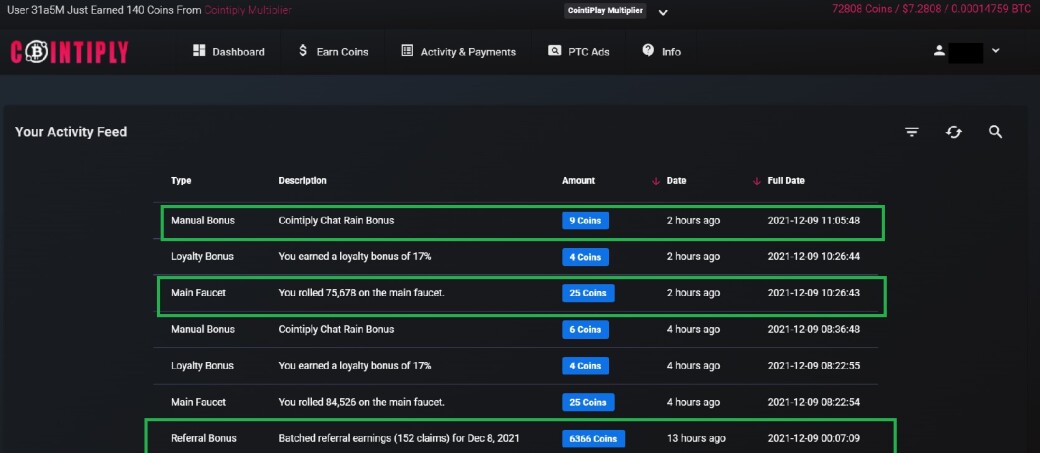Select 'You rolled 84,526 on the main faucet.'

[361, 402]
